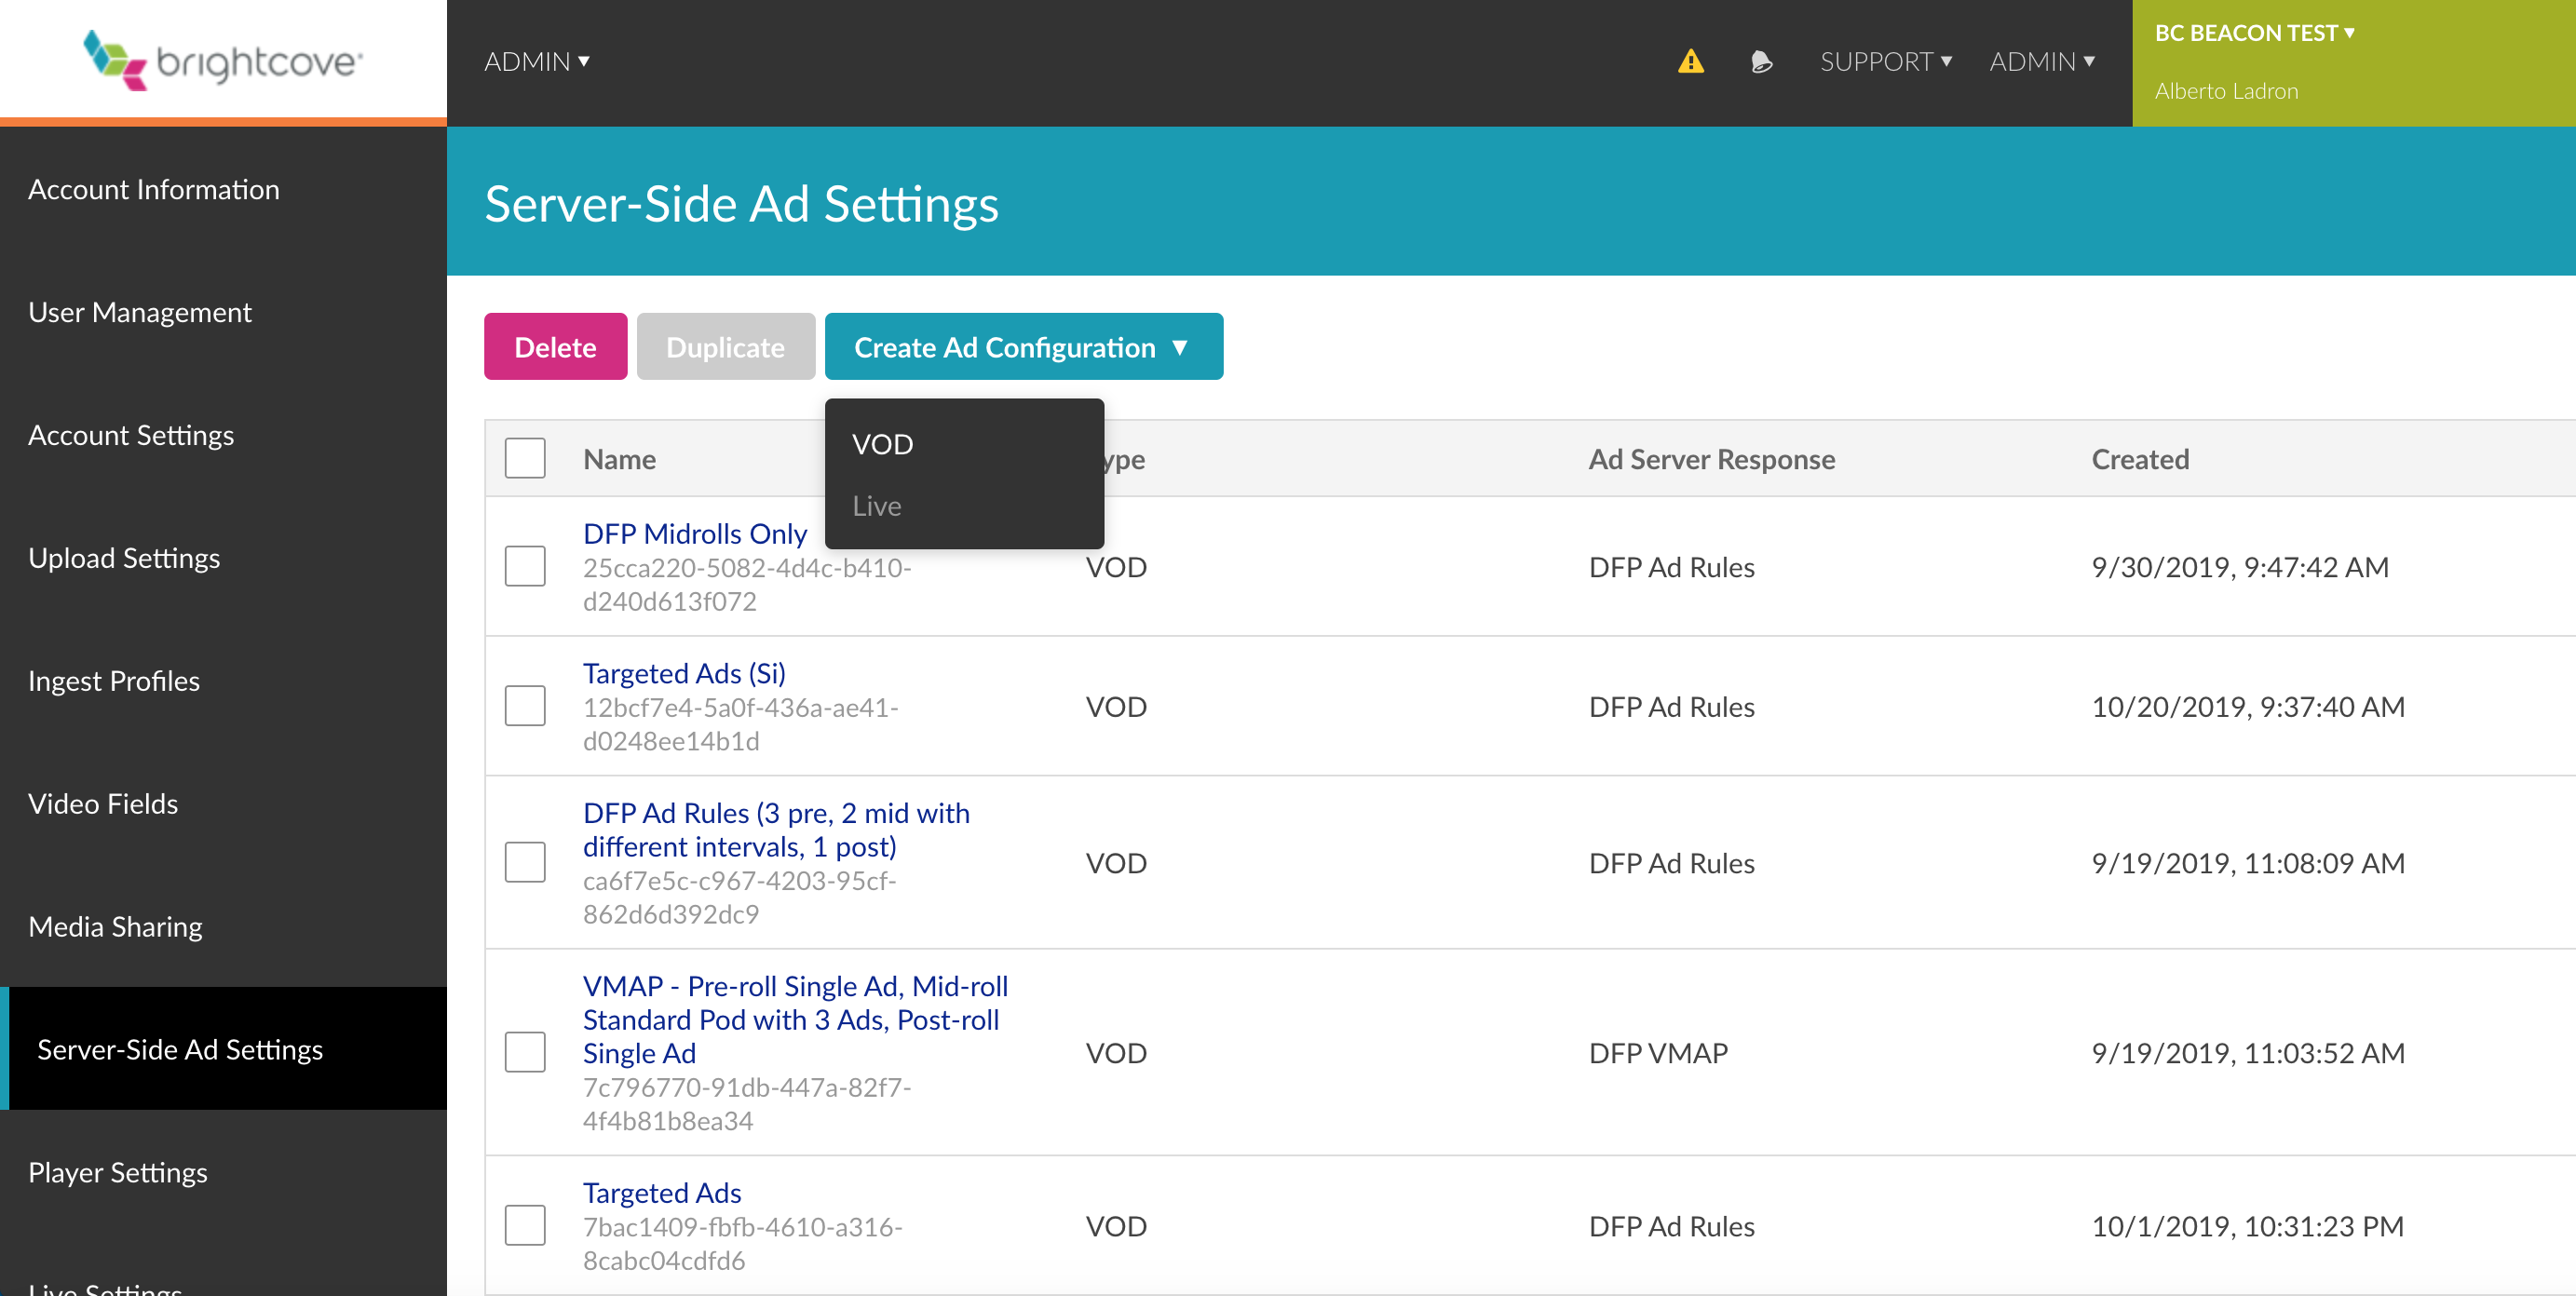Expand the SUPPORT menu in header
2576x1296 pixels.
point(1885,62)
